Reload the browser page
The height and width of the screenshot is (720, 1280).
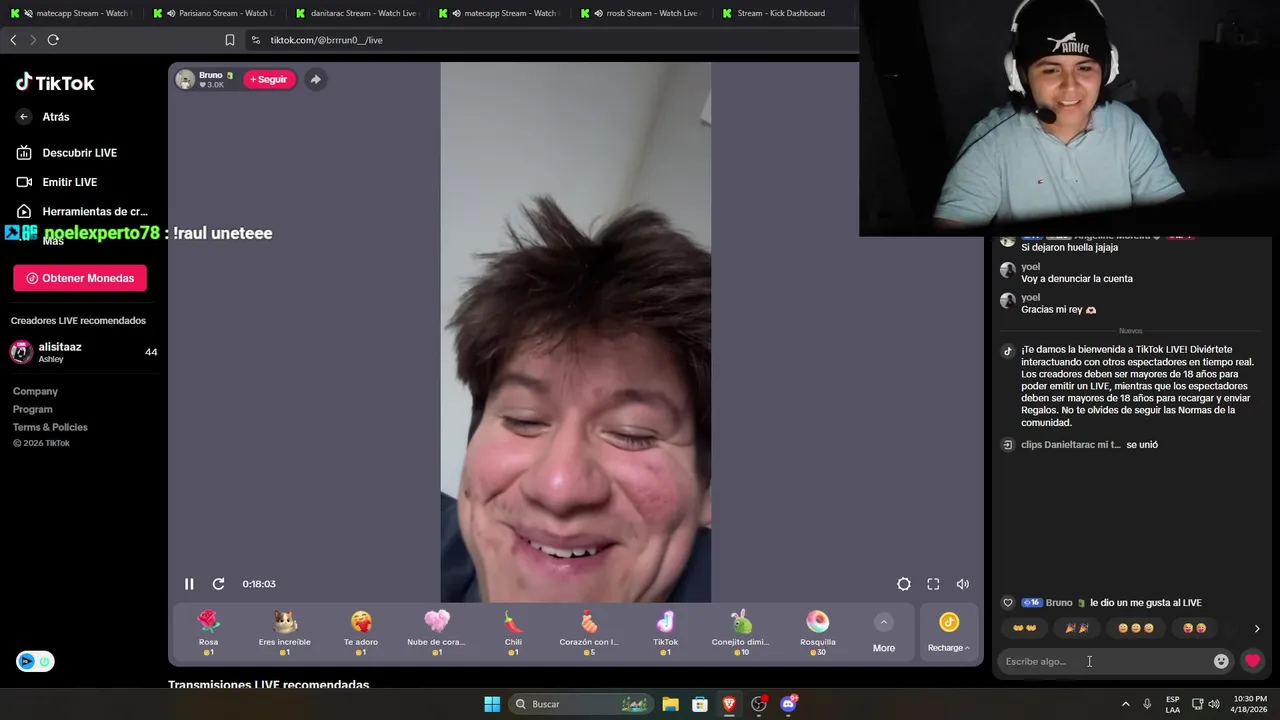(x=53, y=40)
